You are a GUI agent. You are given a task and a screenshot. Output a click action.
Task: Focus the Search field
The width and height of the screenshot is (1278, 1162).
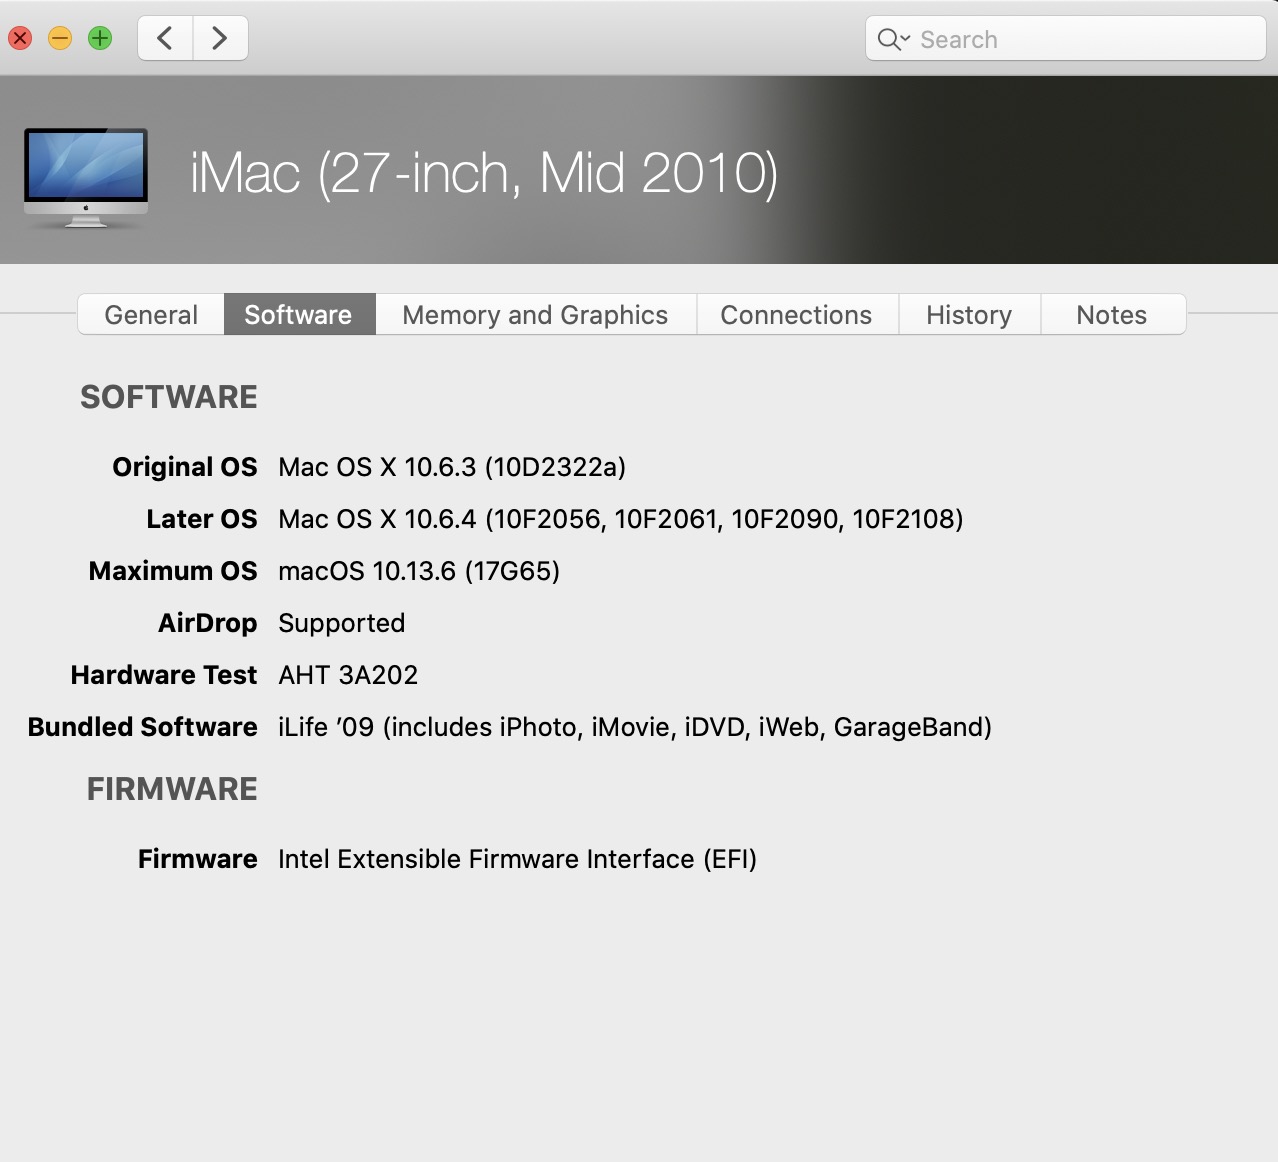[x=1066, y=39]
